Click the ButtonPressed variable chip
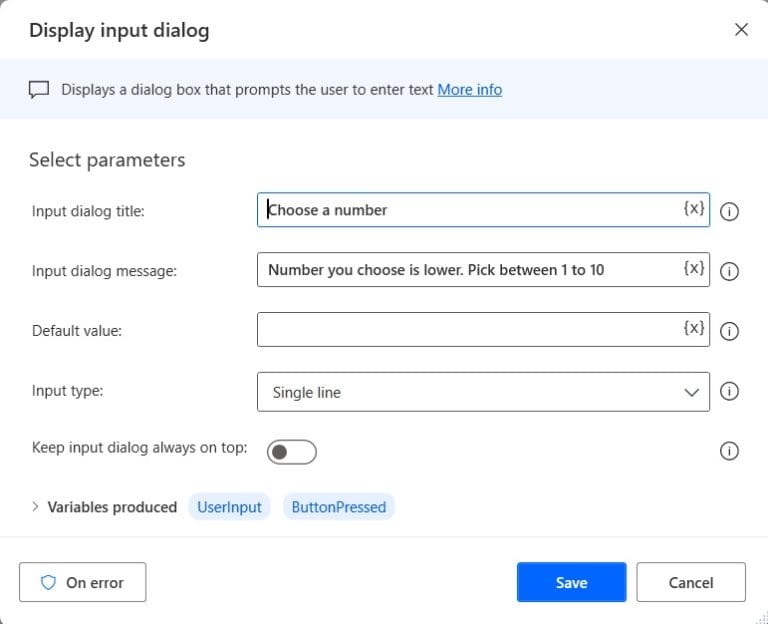Image resolution: width=768 pixels, height=624 pixels. tap(338, 507)
